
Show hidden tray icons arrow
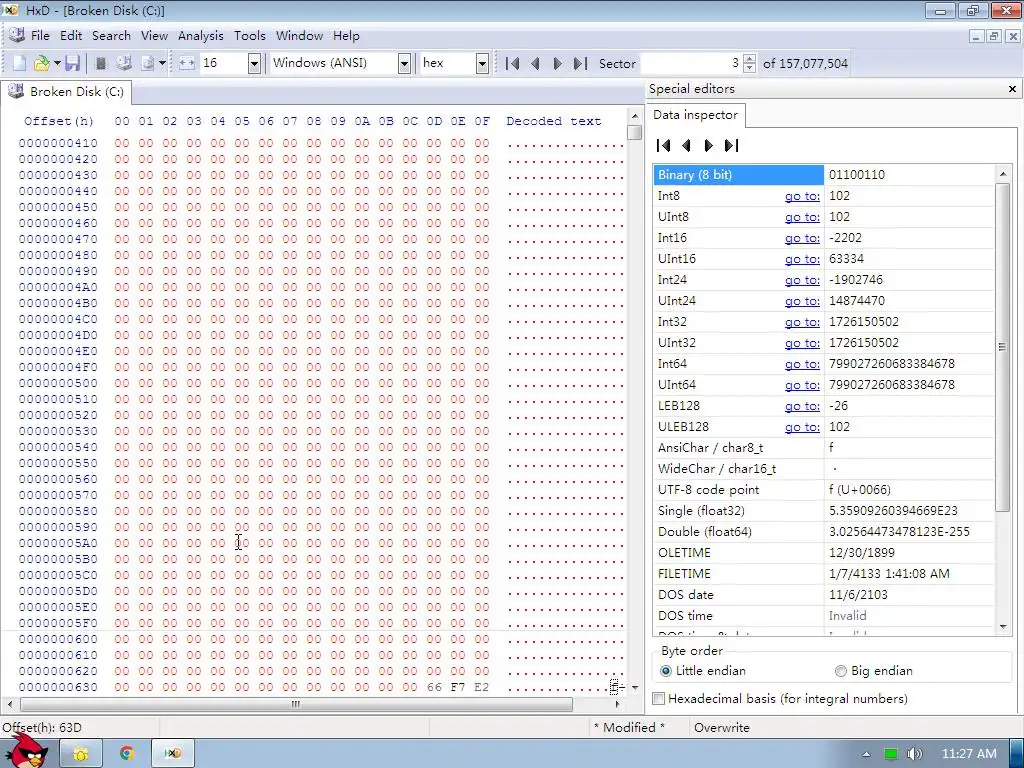[x=867, y=754]
